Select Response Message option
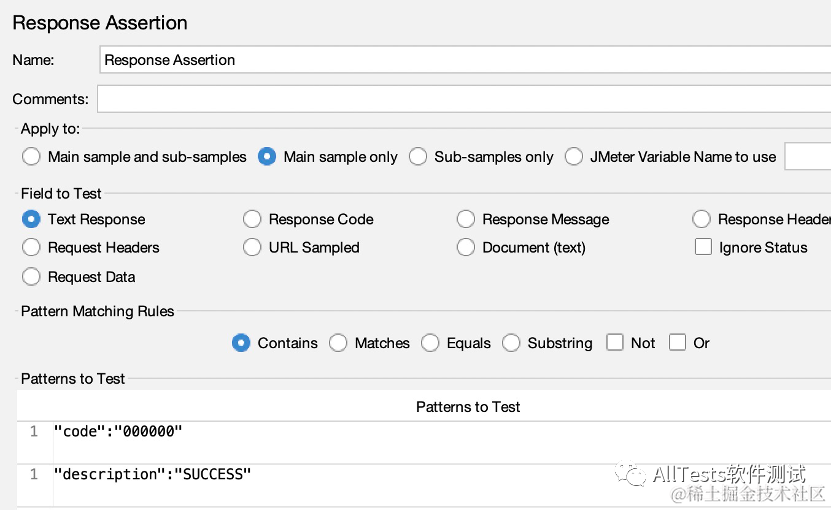 click(x=466, y=219)
